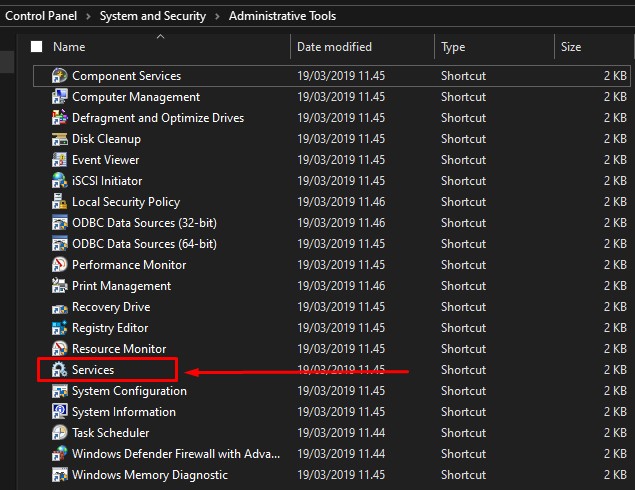Click the ODBC Data Sources (32-bit) icon
This screenshot has width=635, height=490.
(60, 223)
